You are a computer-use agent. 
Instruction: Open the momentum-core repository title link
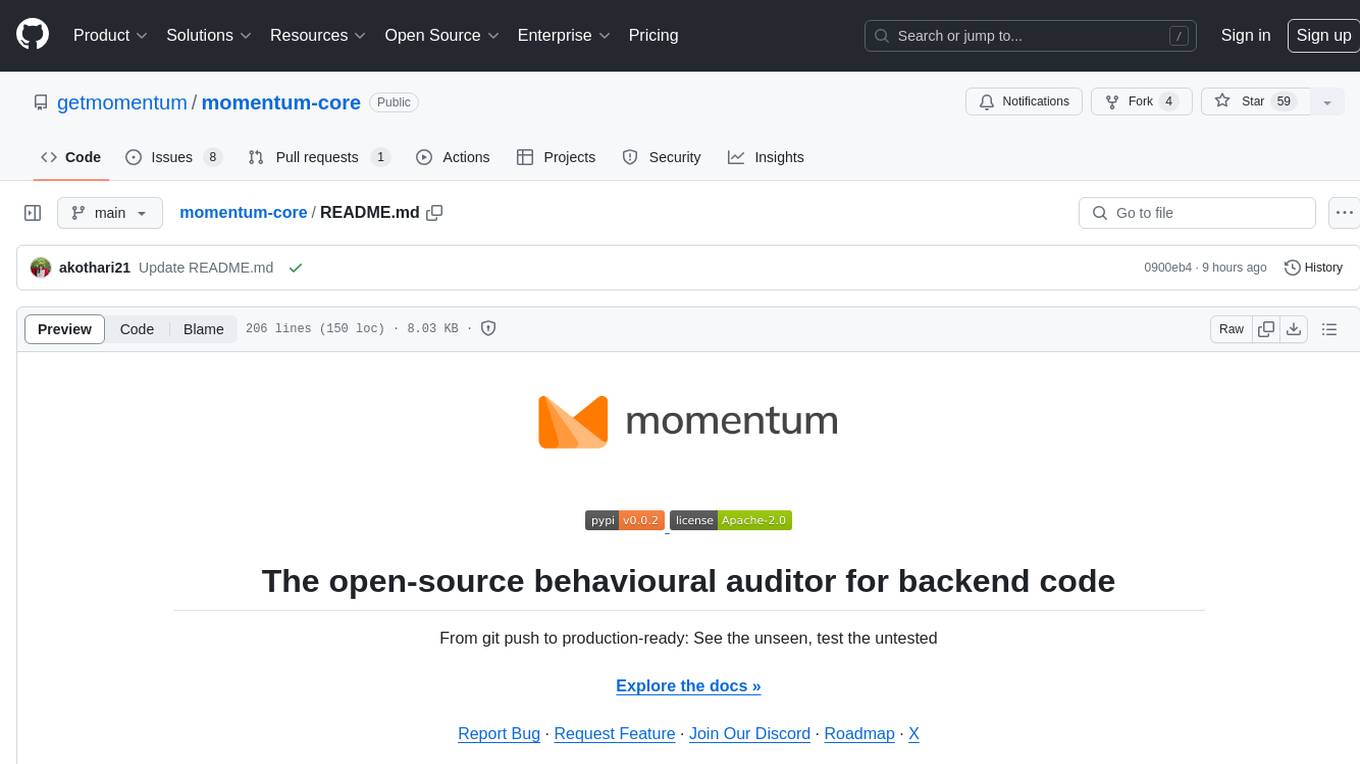tap(281, 102)
